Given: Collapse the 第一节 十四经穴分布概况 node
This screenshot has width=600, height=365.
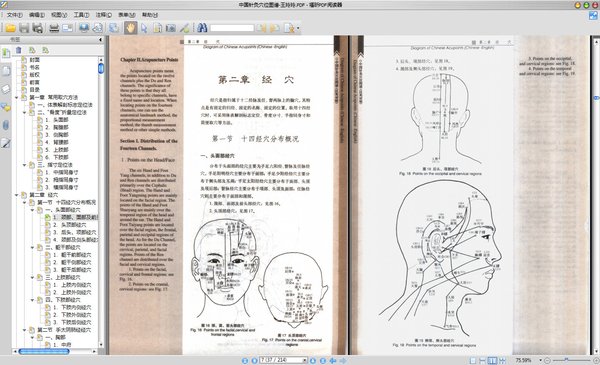Looking at the screenshot, I should [24, 202].
